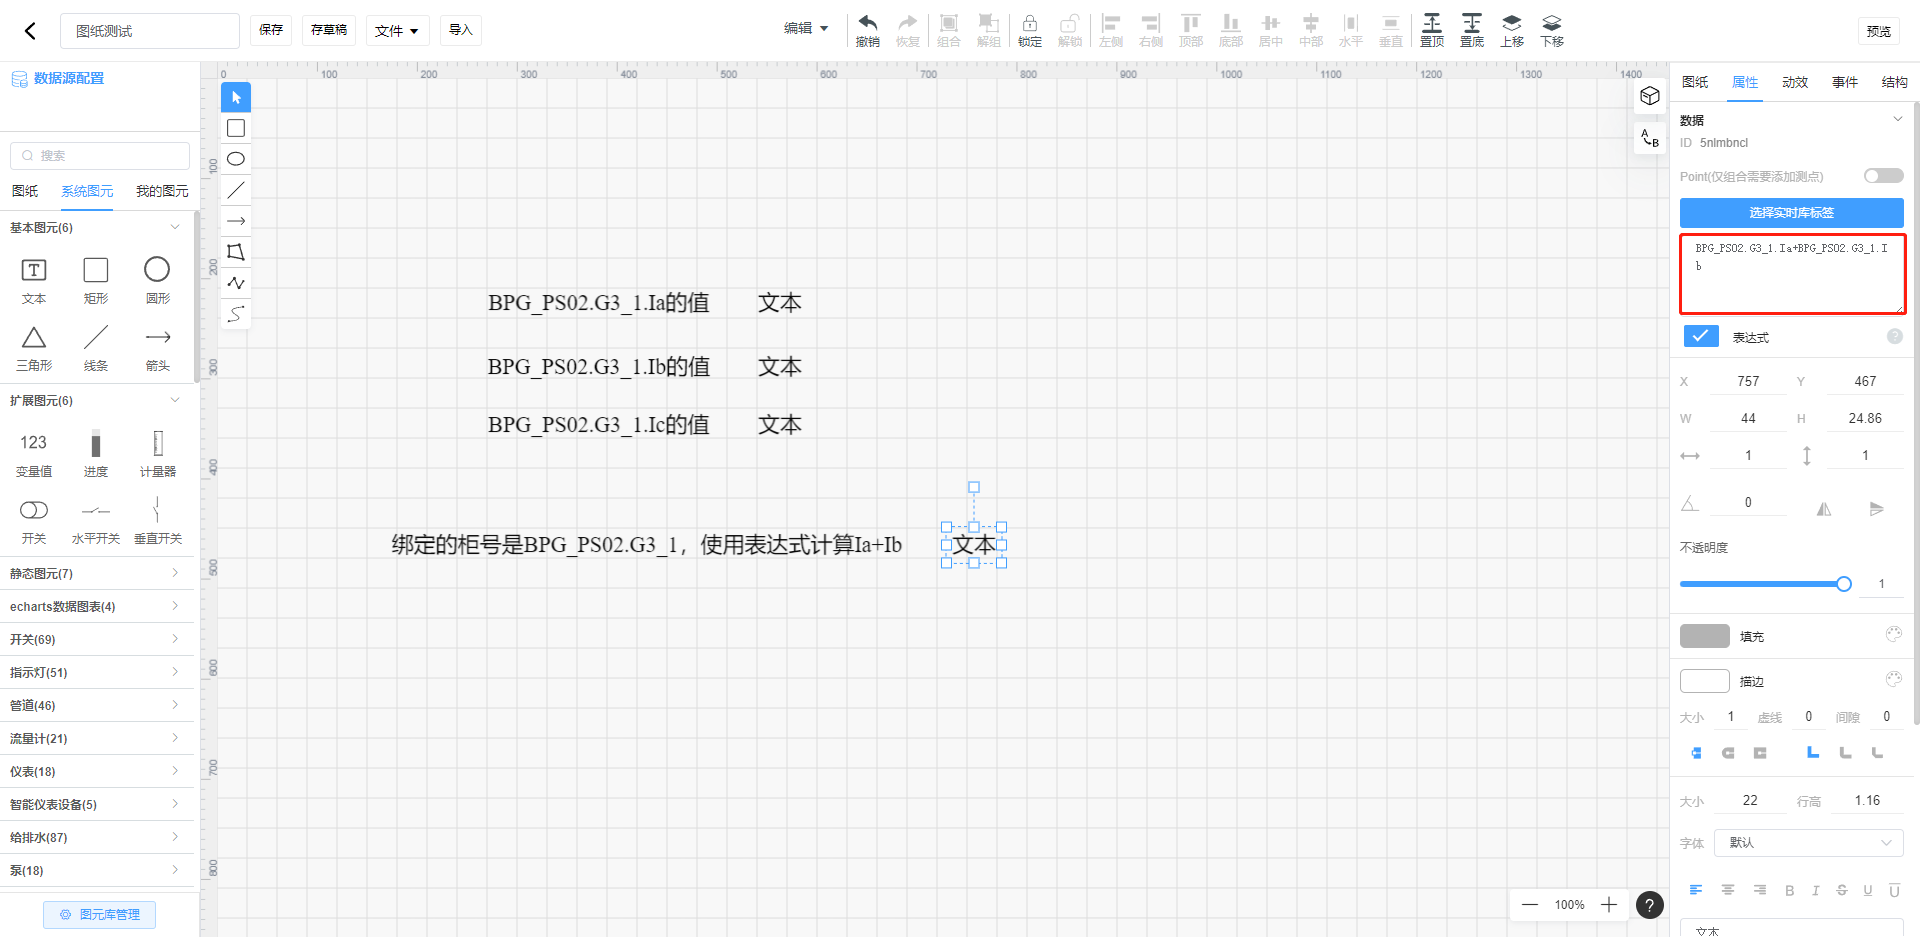
Task: Toggle overline text formatting
Action: tap(1893, 890)
